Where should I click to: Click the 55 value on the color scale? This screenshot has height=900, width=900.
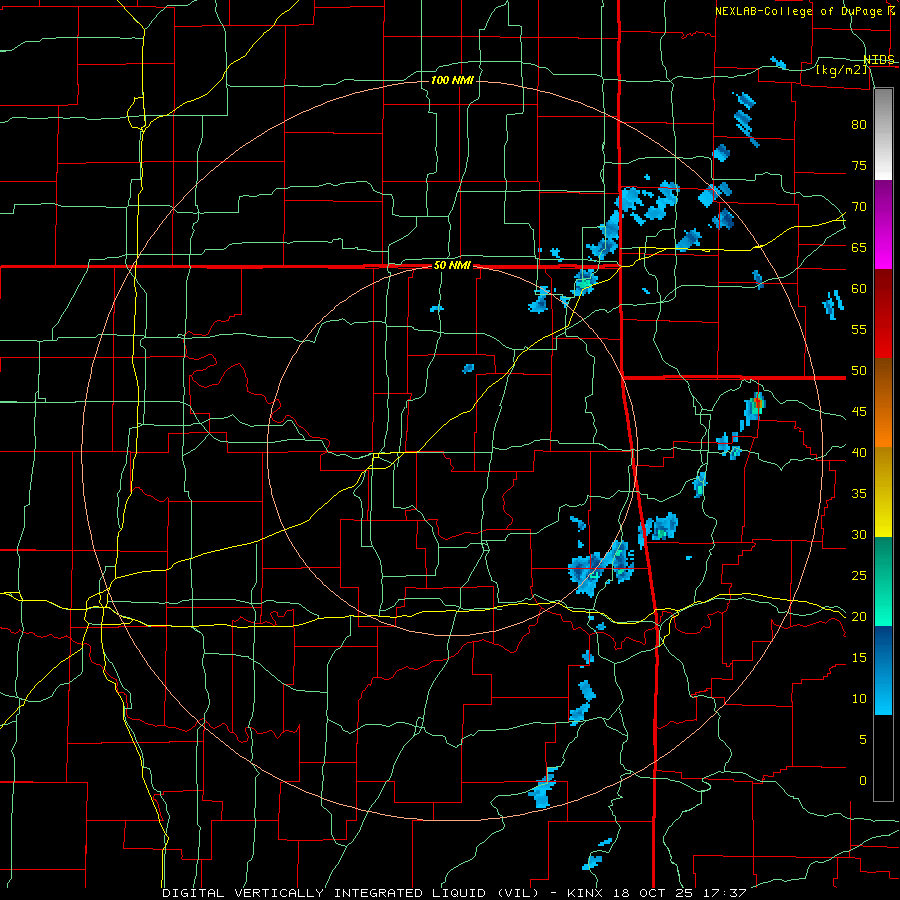point(859,329)
